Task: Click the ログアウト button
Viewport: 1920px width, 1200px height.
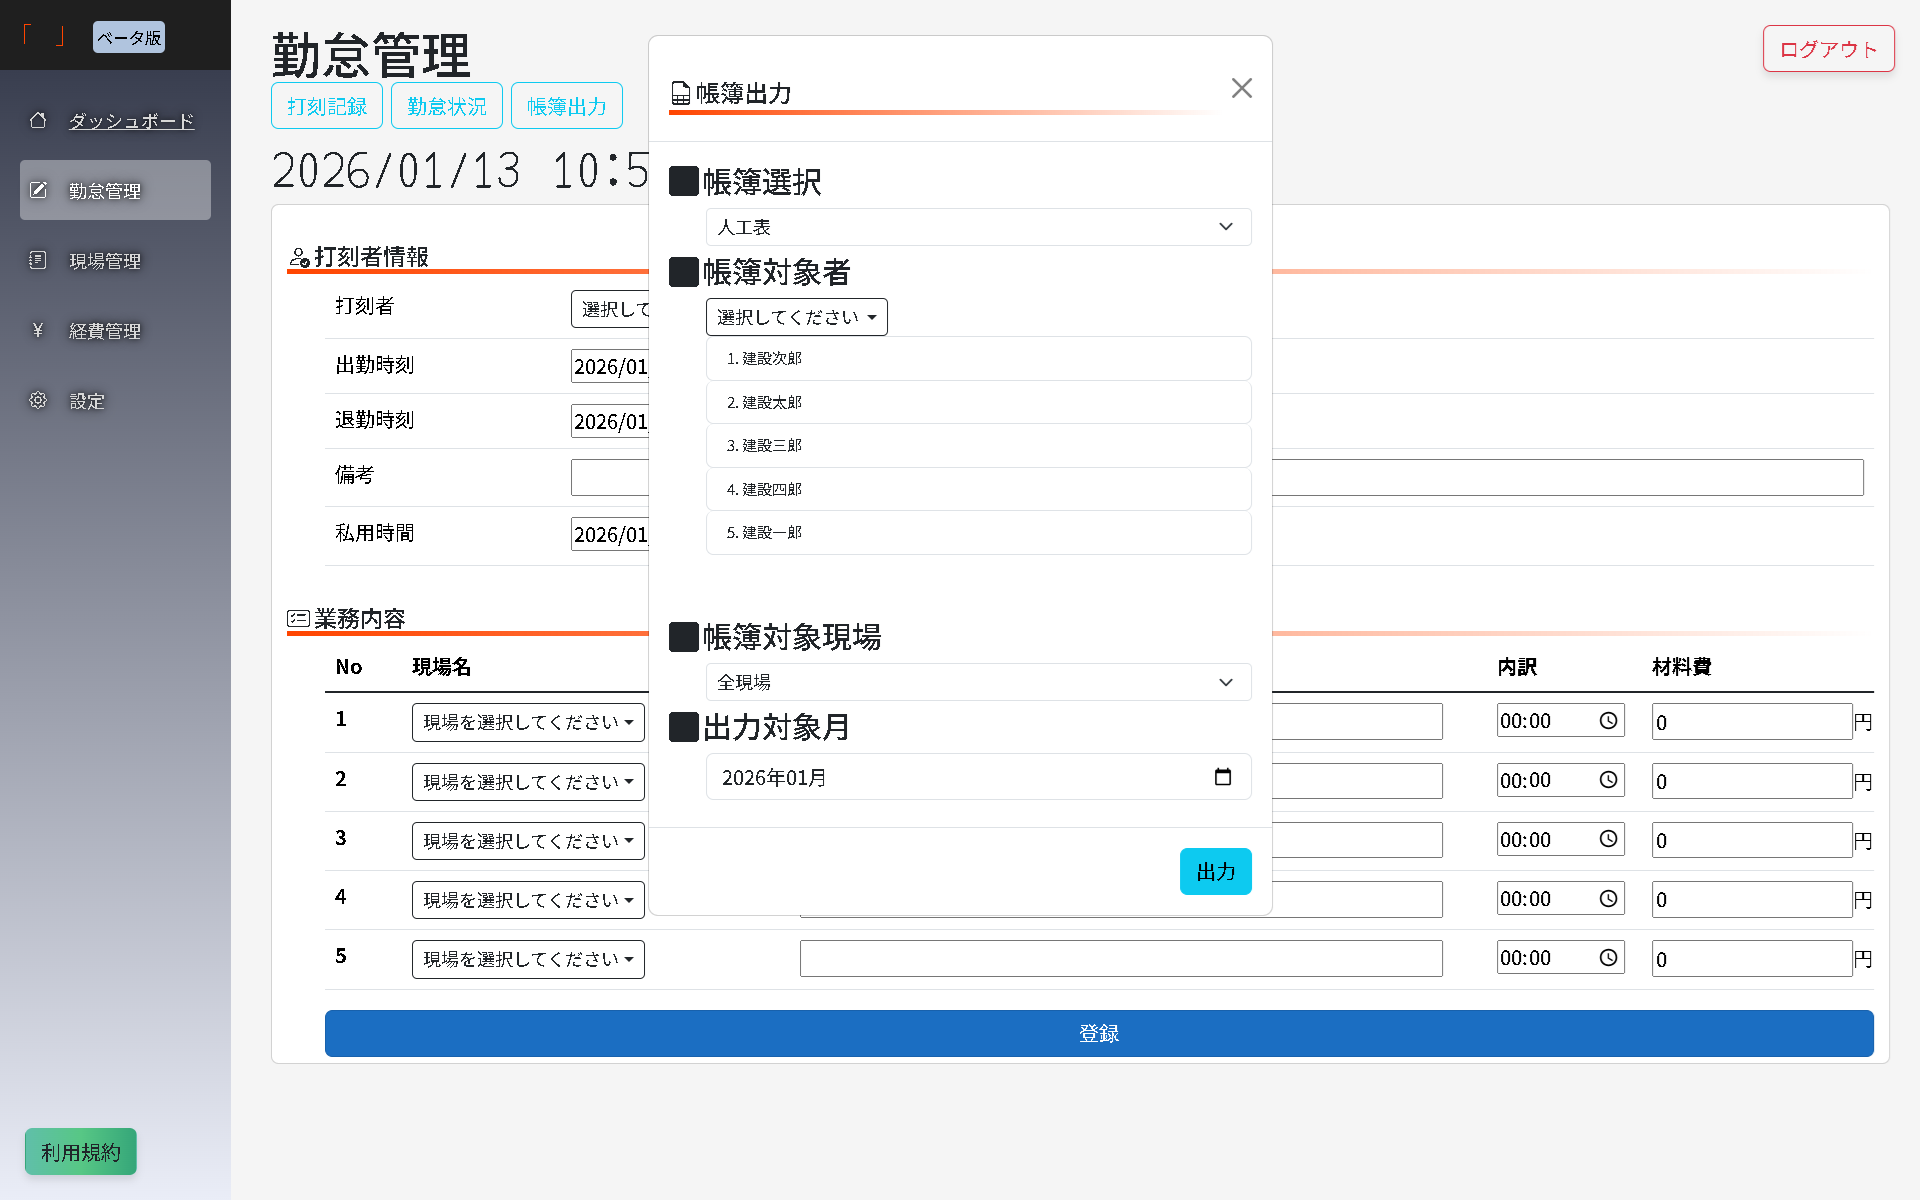Action: (1827, 48)
